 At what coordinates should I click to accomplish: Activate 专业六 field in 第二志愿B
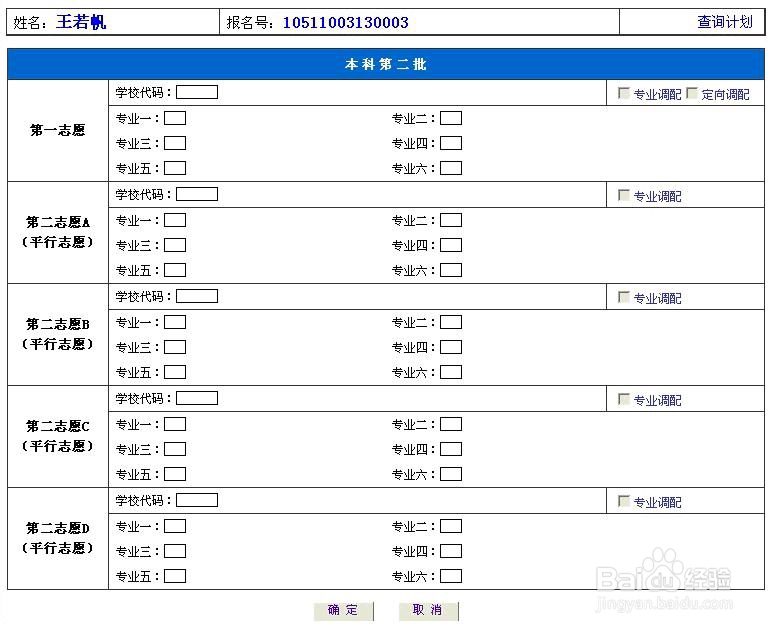coord(451,372)
